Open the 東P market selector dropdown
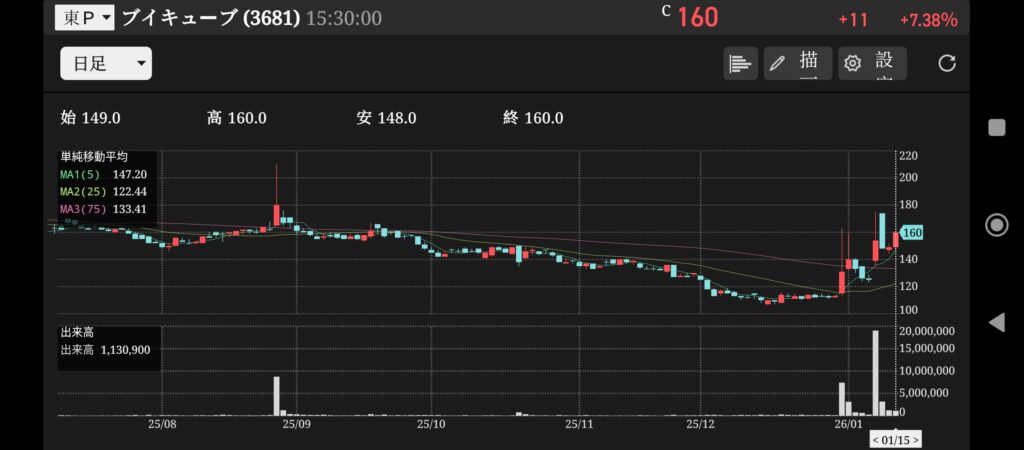 (x=85, y=18)
